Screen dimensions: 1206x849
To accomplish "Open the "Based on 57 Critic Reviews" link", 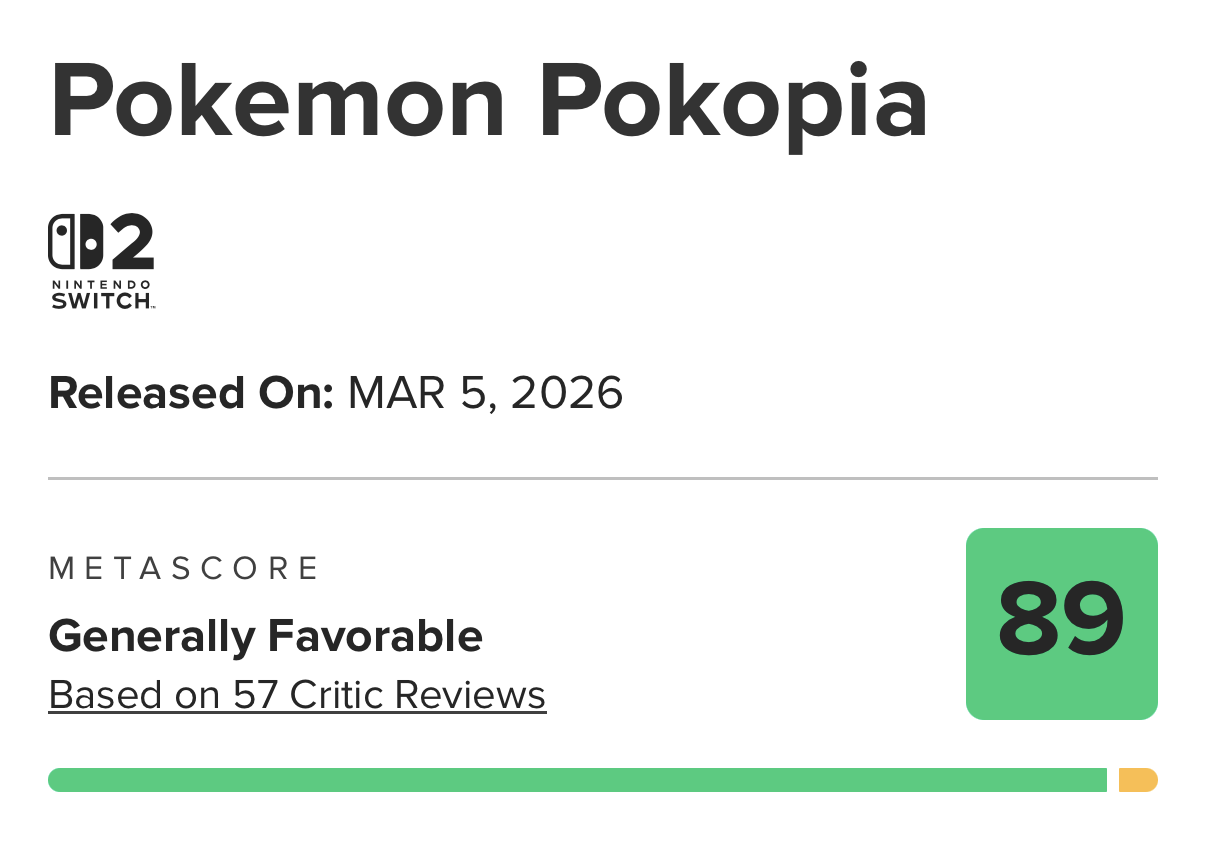I will point(297,694).
